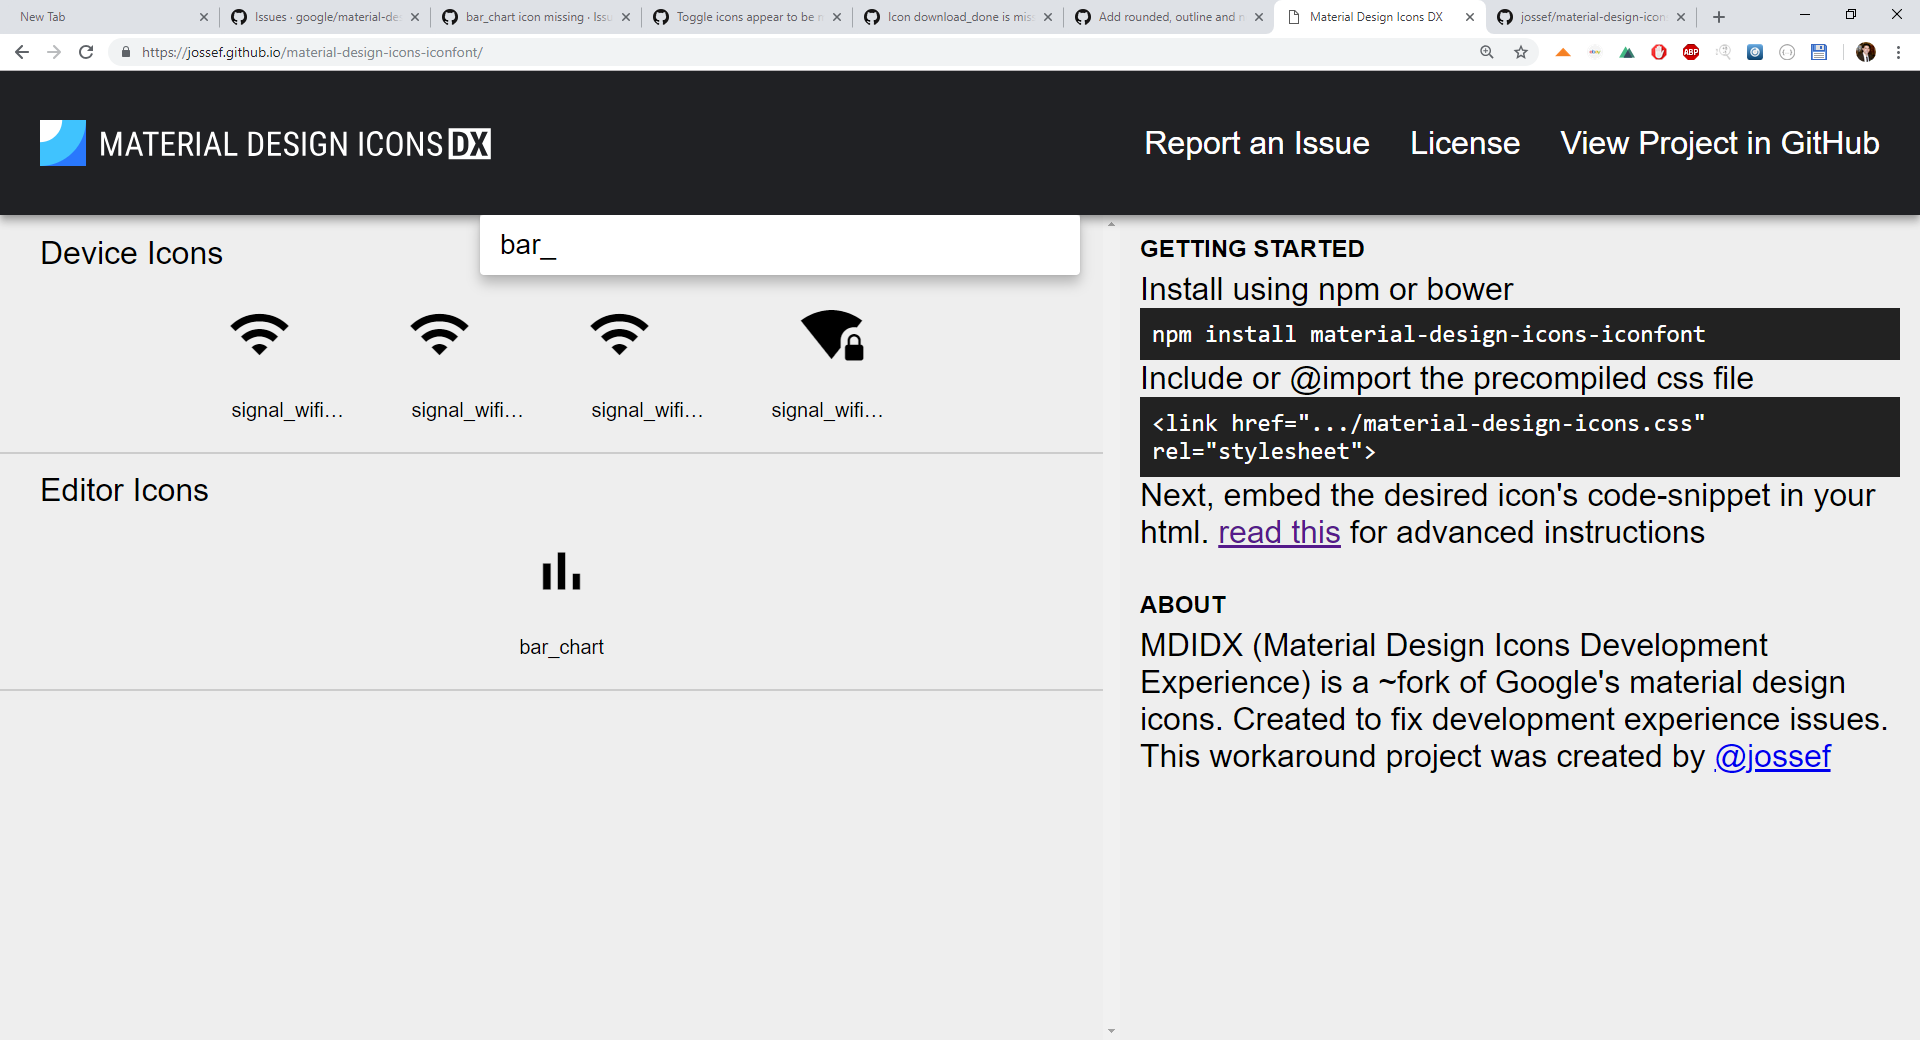This screenshot has height=1040, width=1920.
Task: Click the browser back arrow
Action: tap(22, 52)
